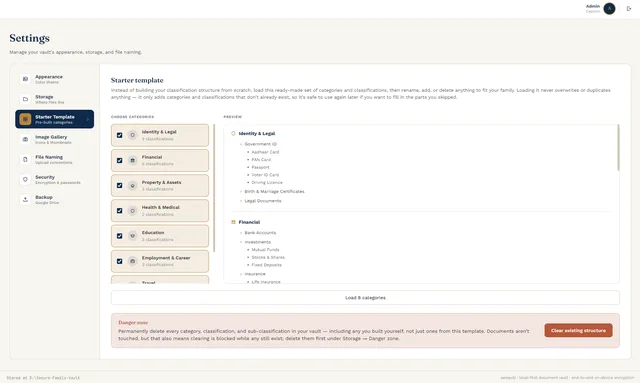Screen dimensions: 640x383
Task: Click the Starter Template grid icon
Action: pyautogui.click(x=25, y=119)
